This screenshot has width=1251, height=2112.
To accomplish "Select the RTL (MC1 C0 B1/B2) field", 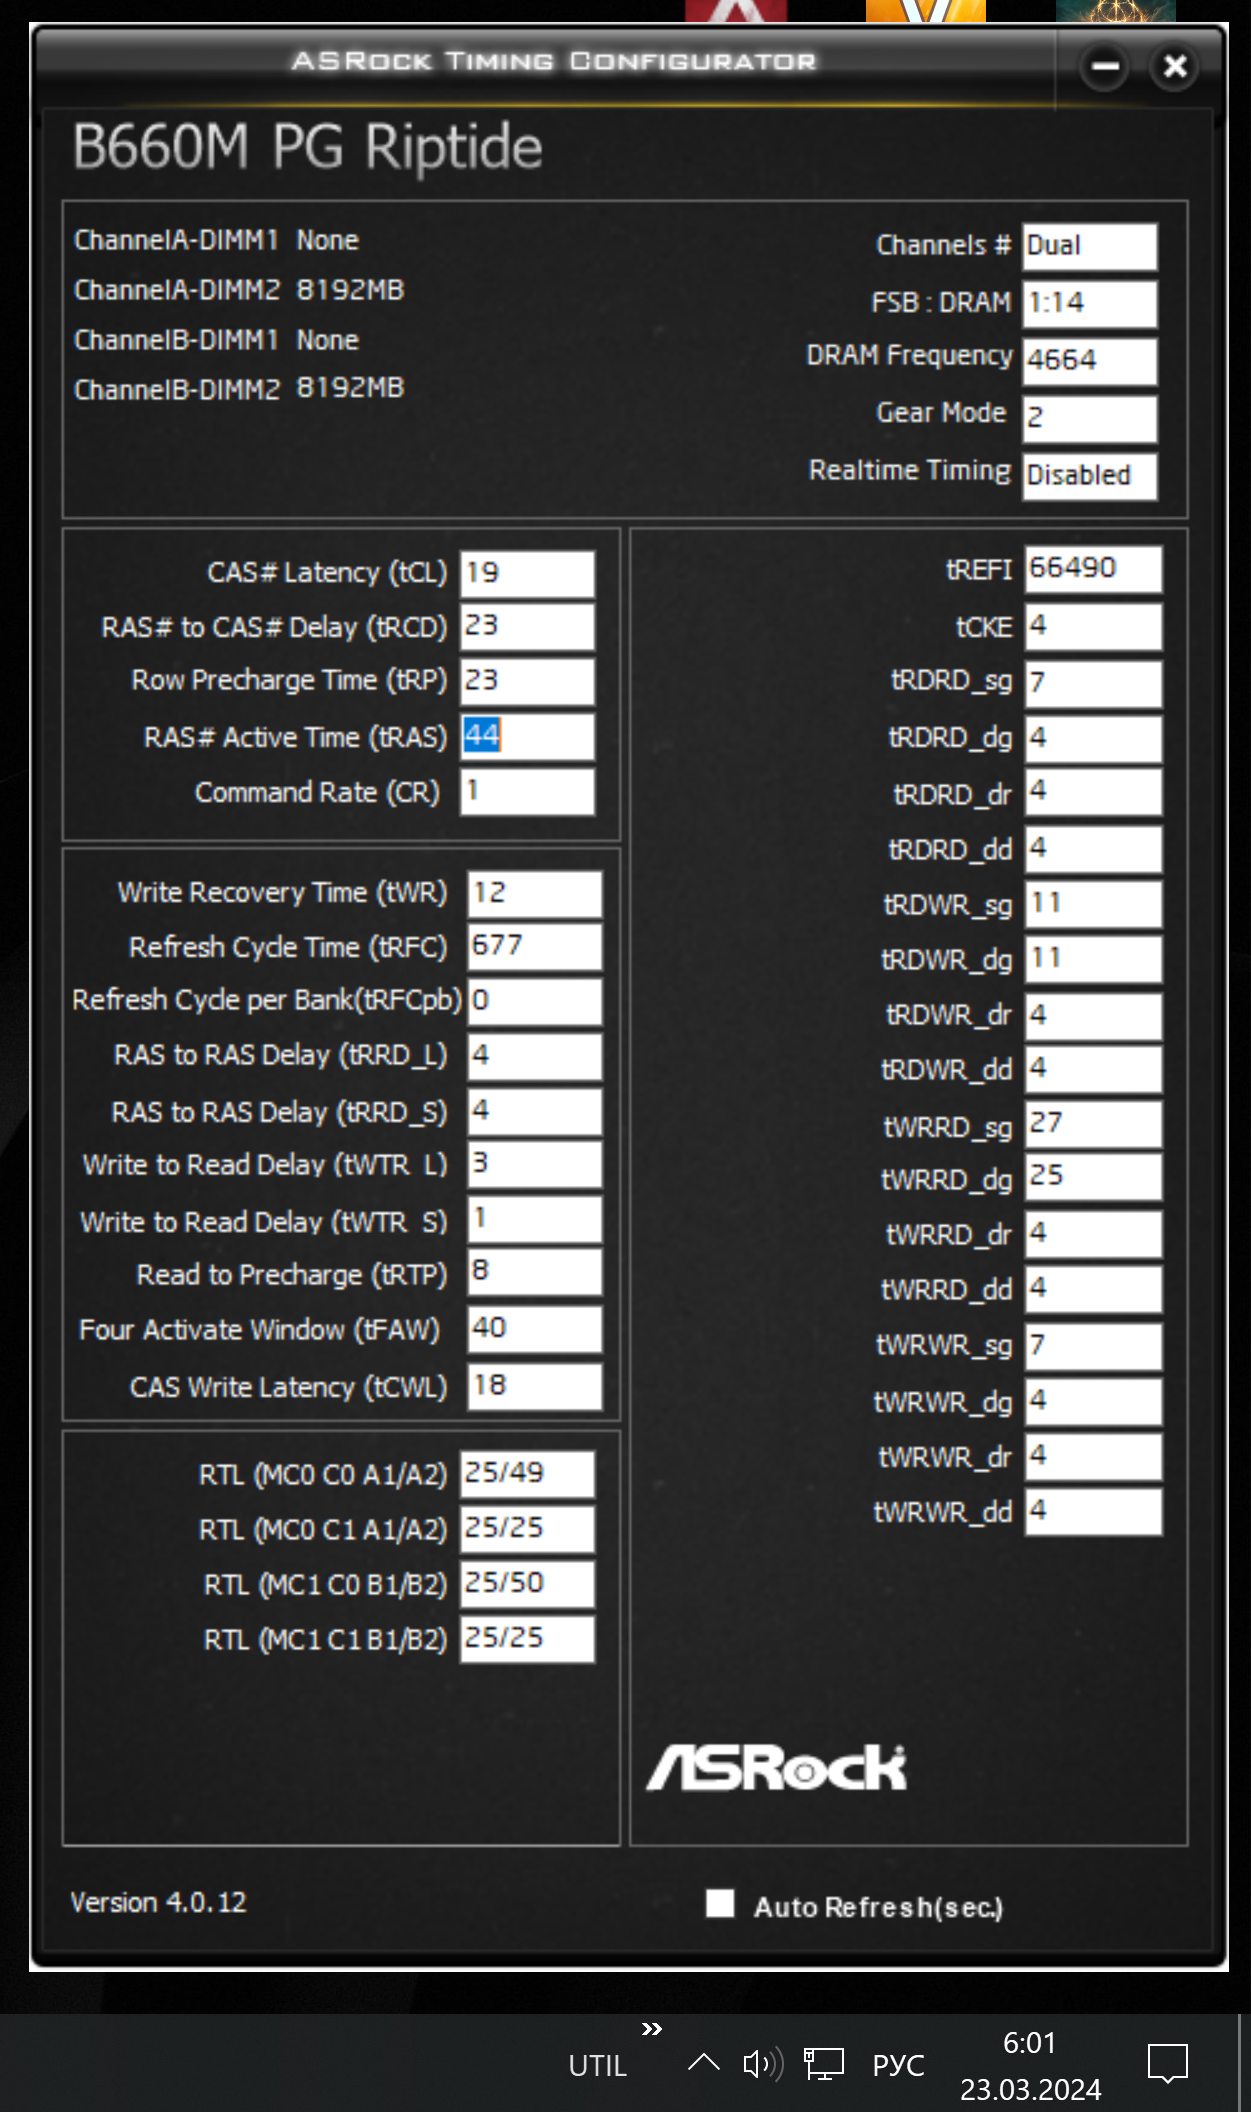I will 527,1585.
